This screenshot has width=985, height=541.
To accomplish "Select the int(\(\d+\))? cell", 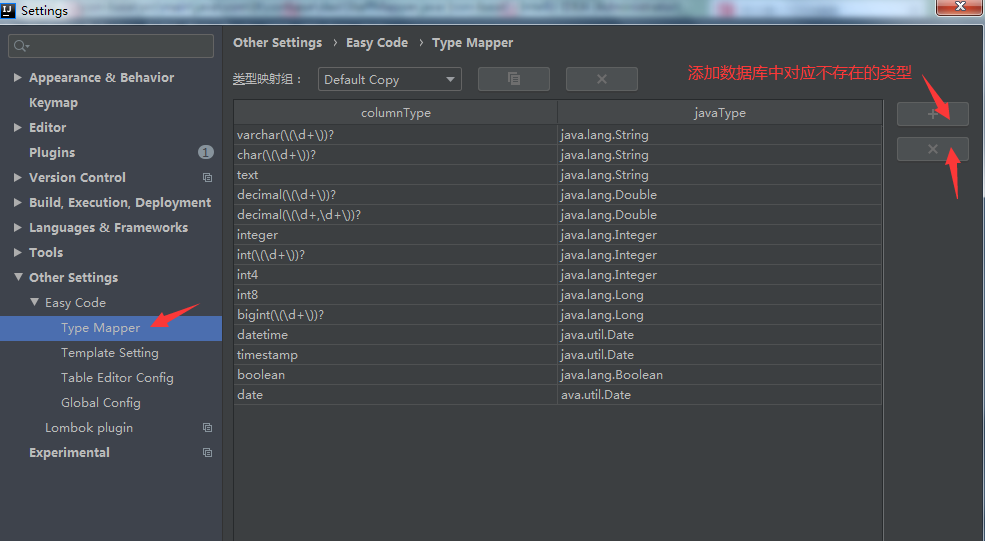I will 396,255.
